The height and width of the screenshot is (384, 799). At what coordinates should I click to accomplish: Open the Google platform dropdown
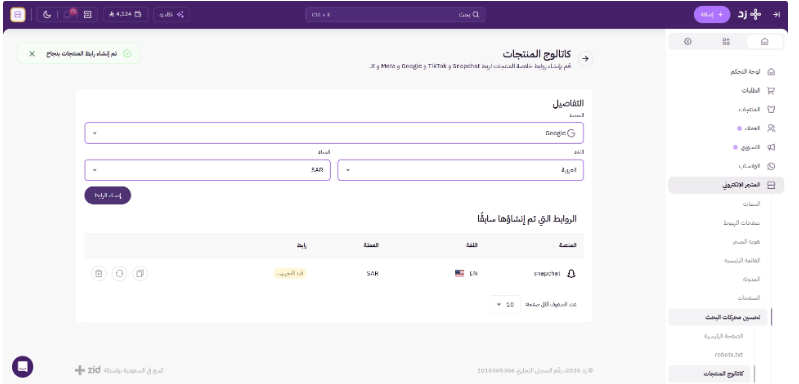pos(334,133)
